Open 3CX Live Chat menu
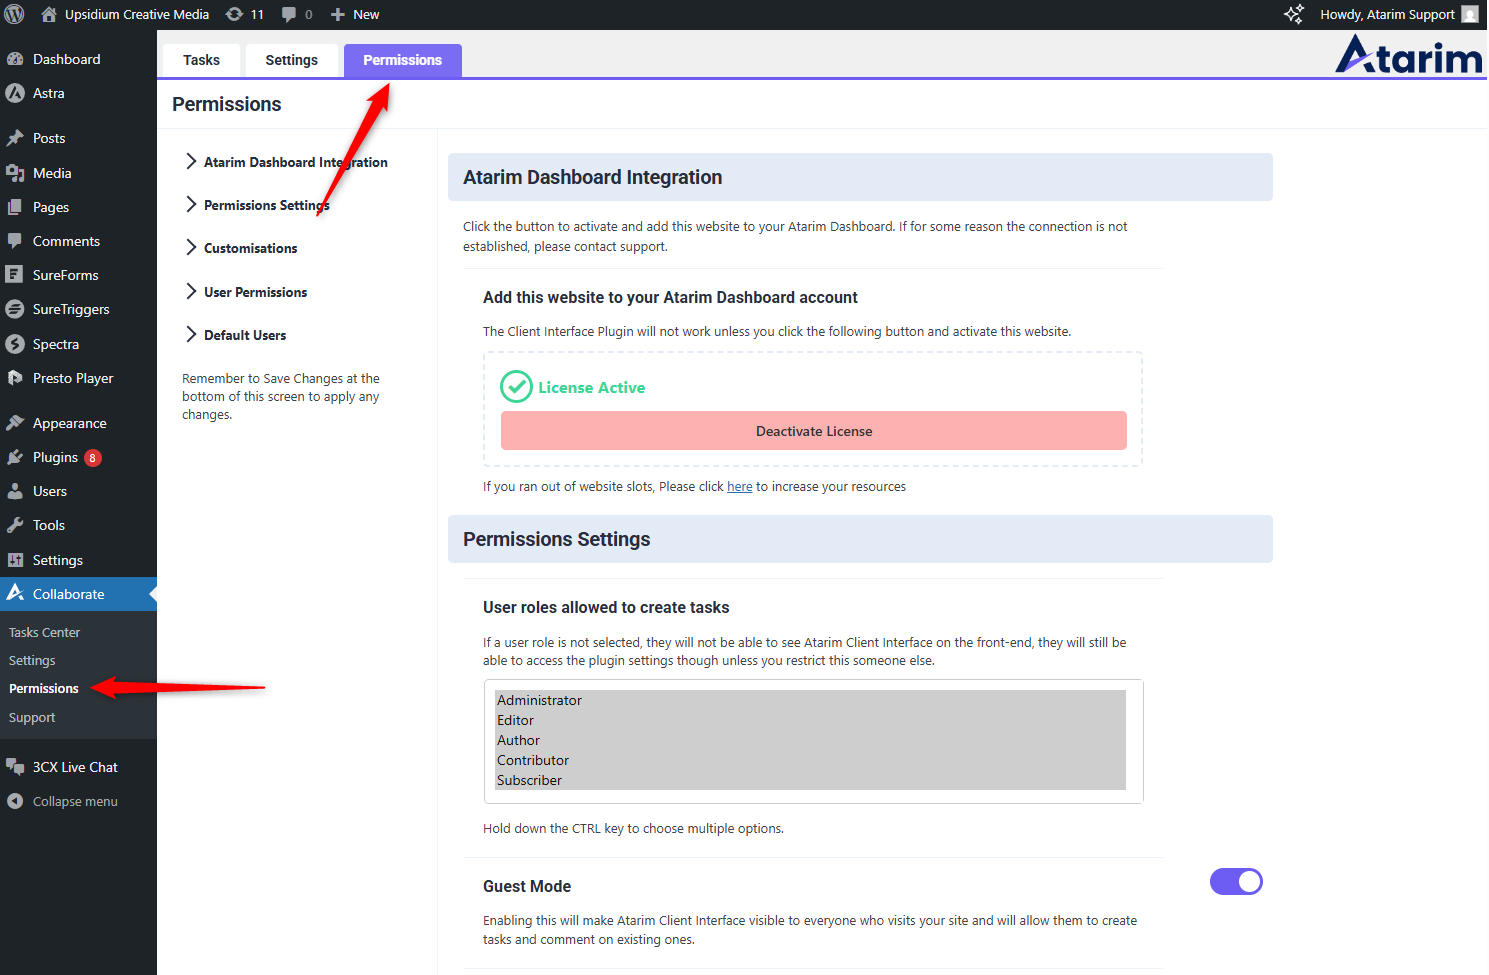The image size is (1489, 975). point(74,767)
